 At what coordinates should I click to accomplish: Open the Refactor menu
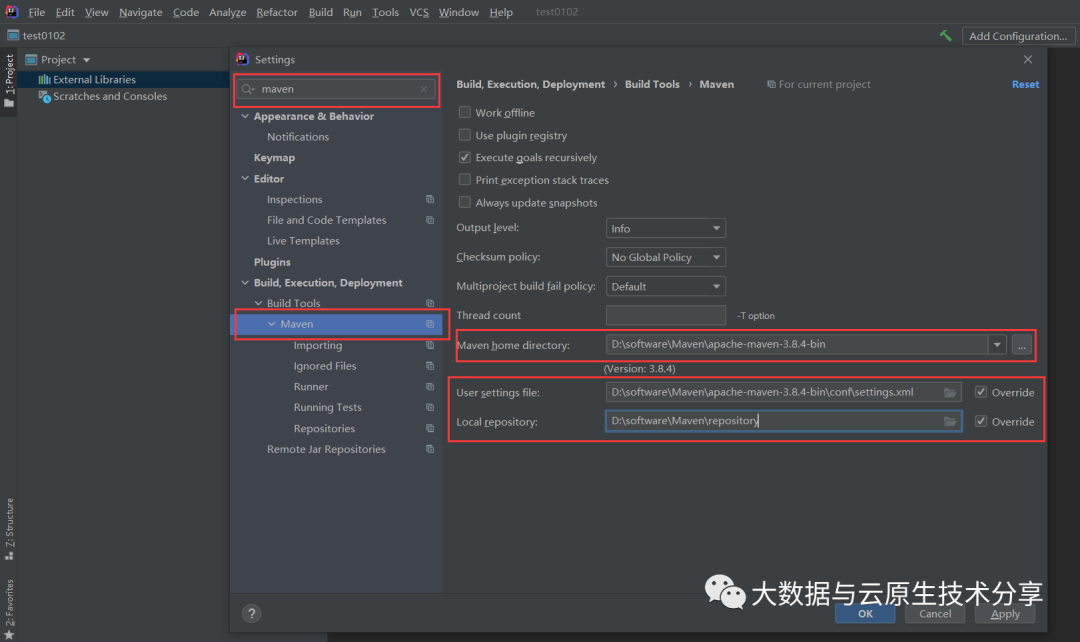[x=277, y=12]
